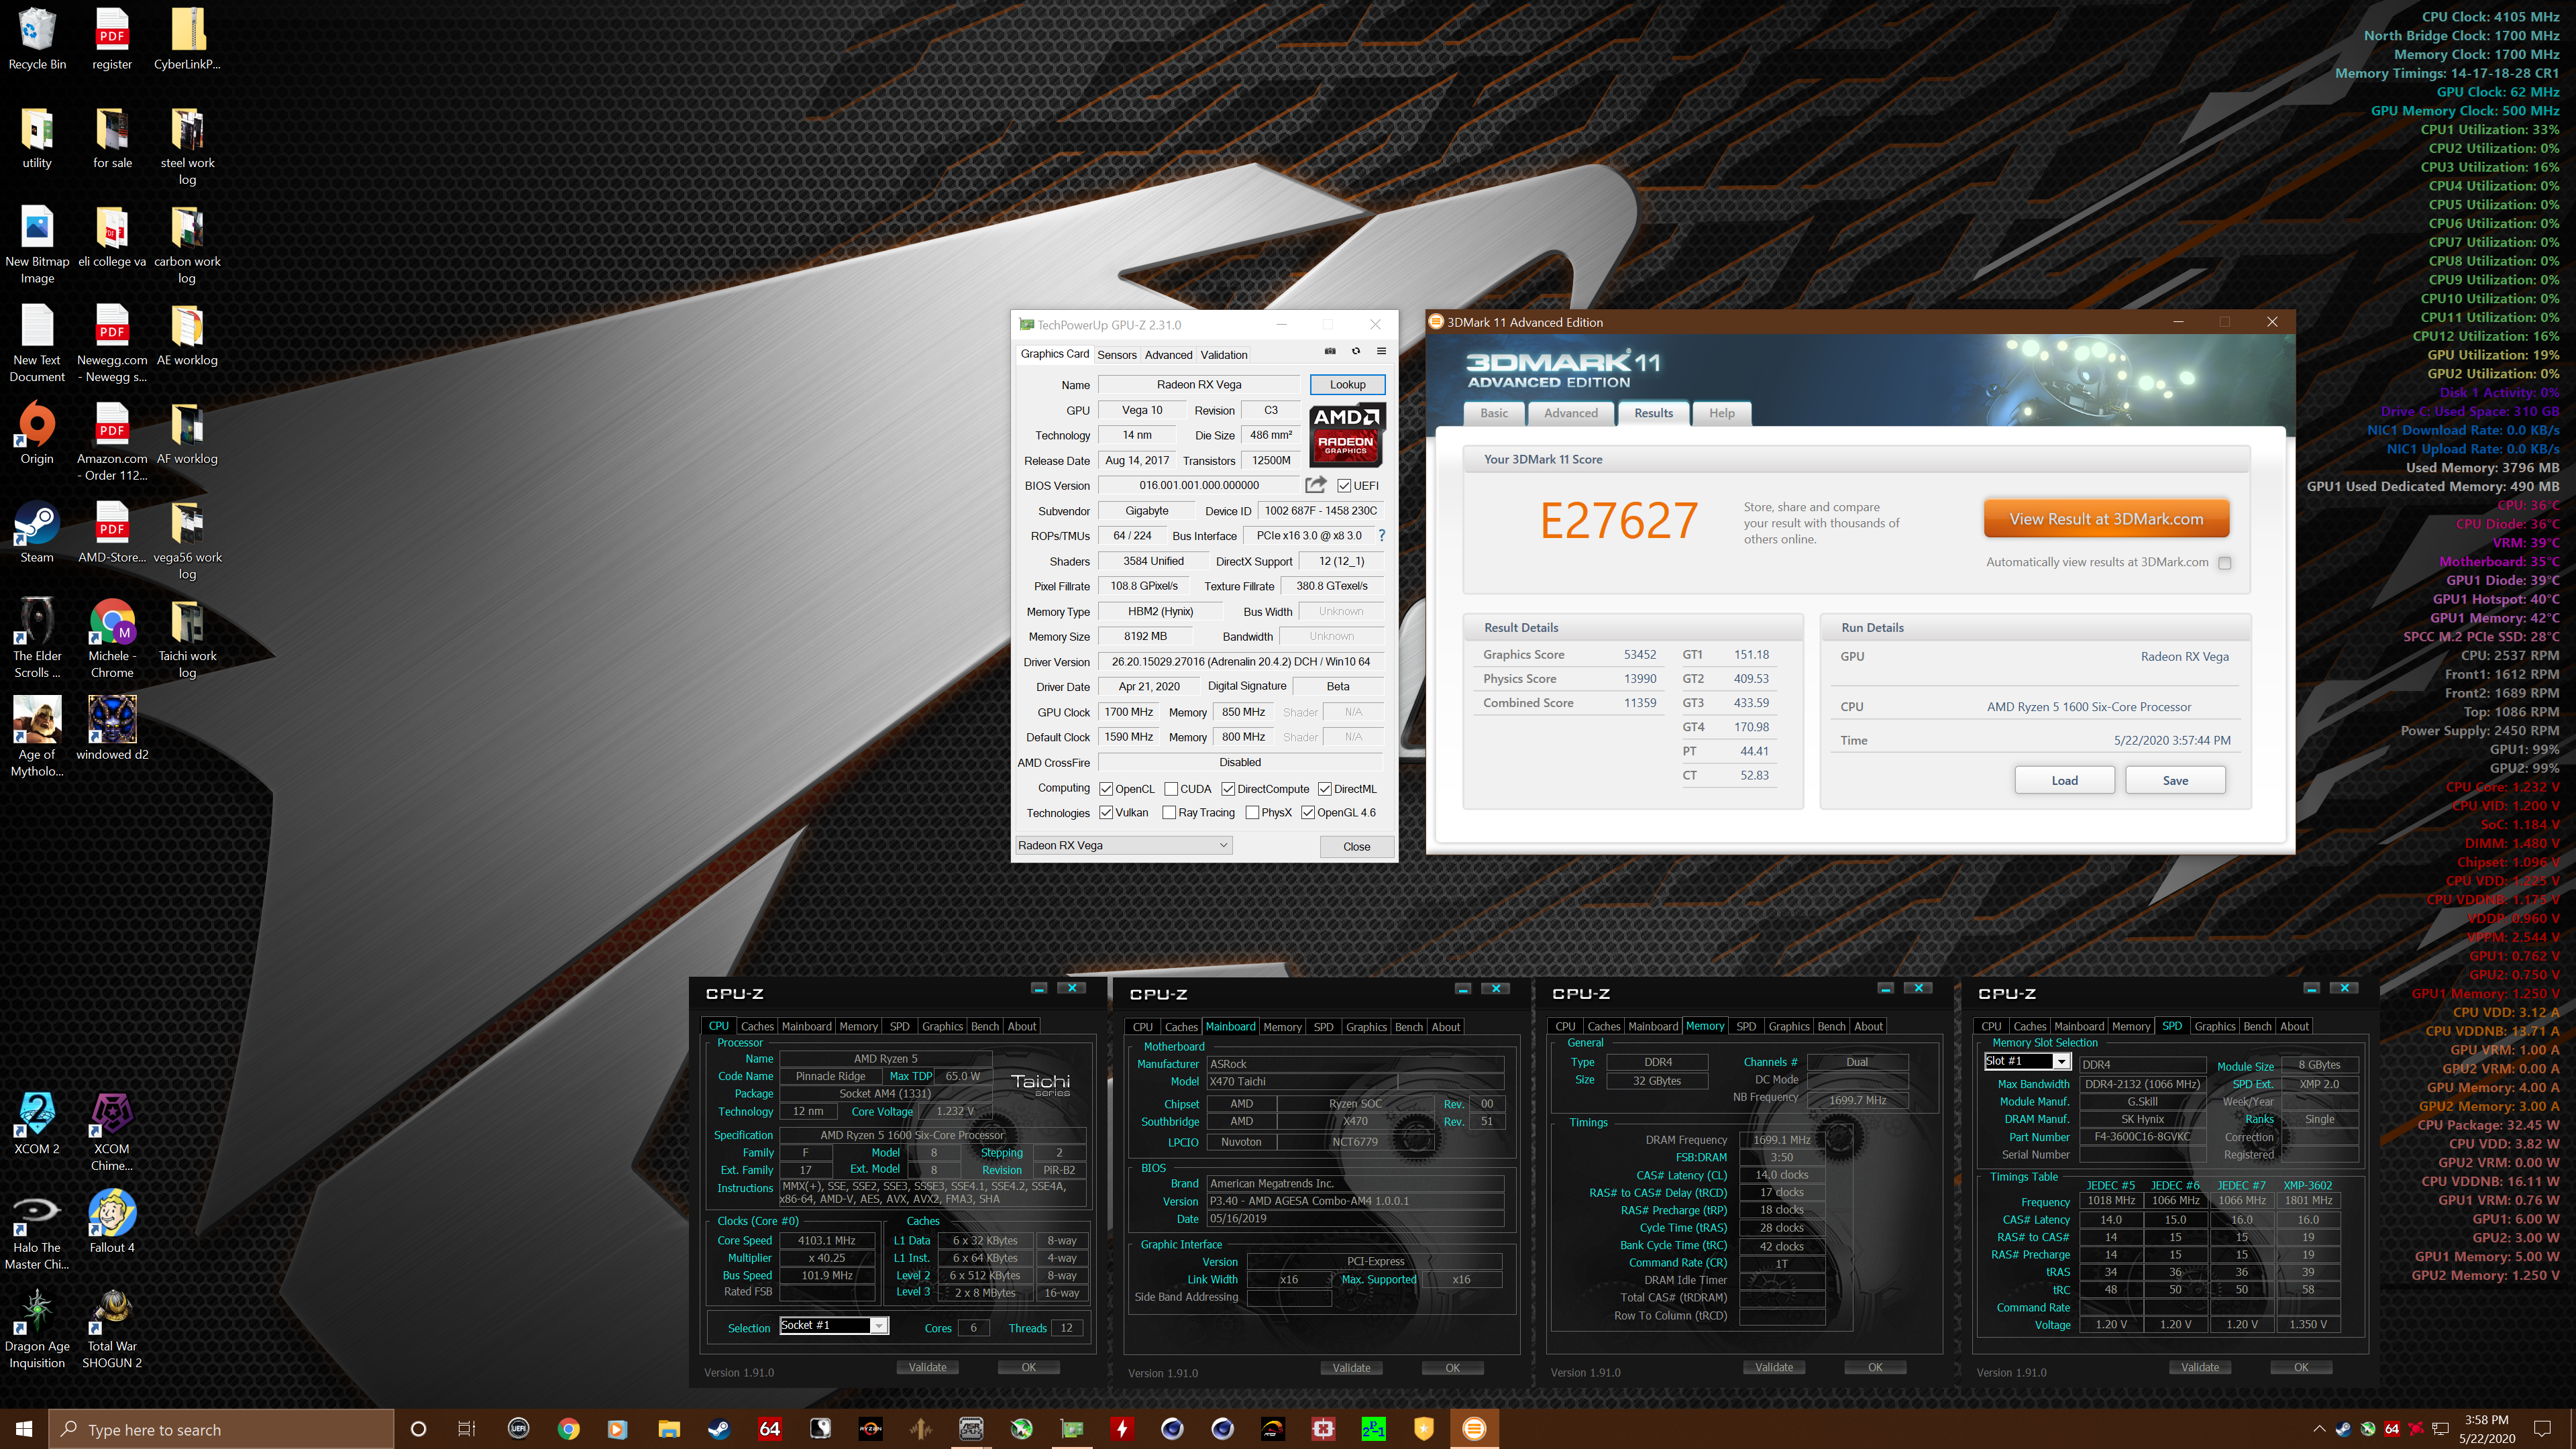Viewport: 2576px width, 1449px height.
Task: Open File Explorer from the taskbar
Action: tap(669, 1429)
